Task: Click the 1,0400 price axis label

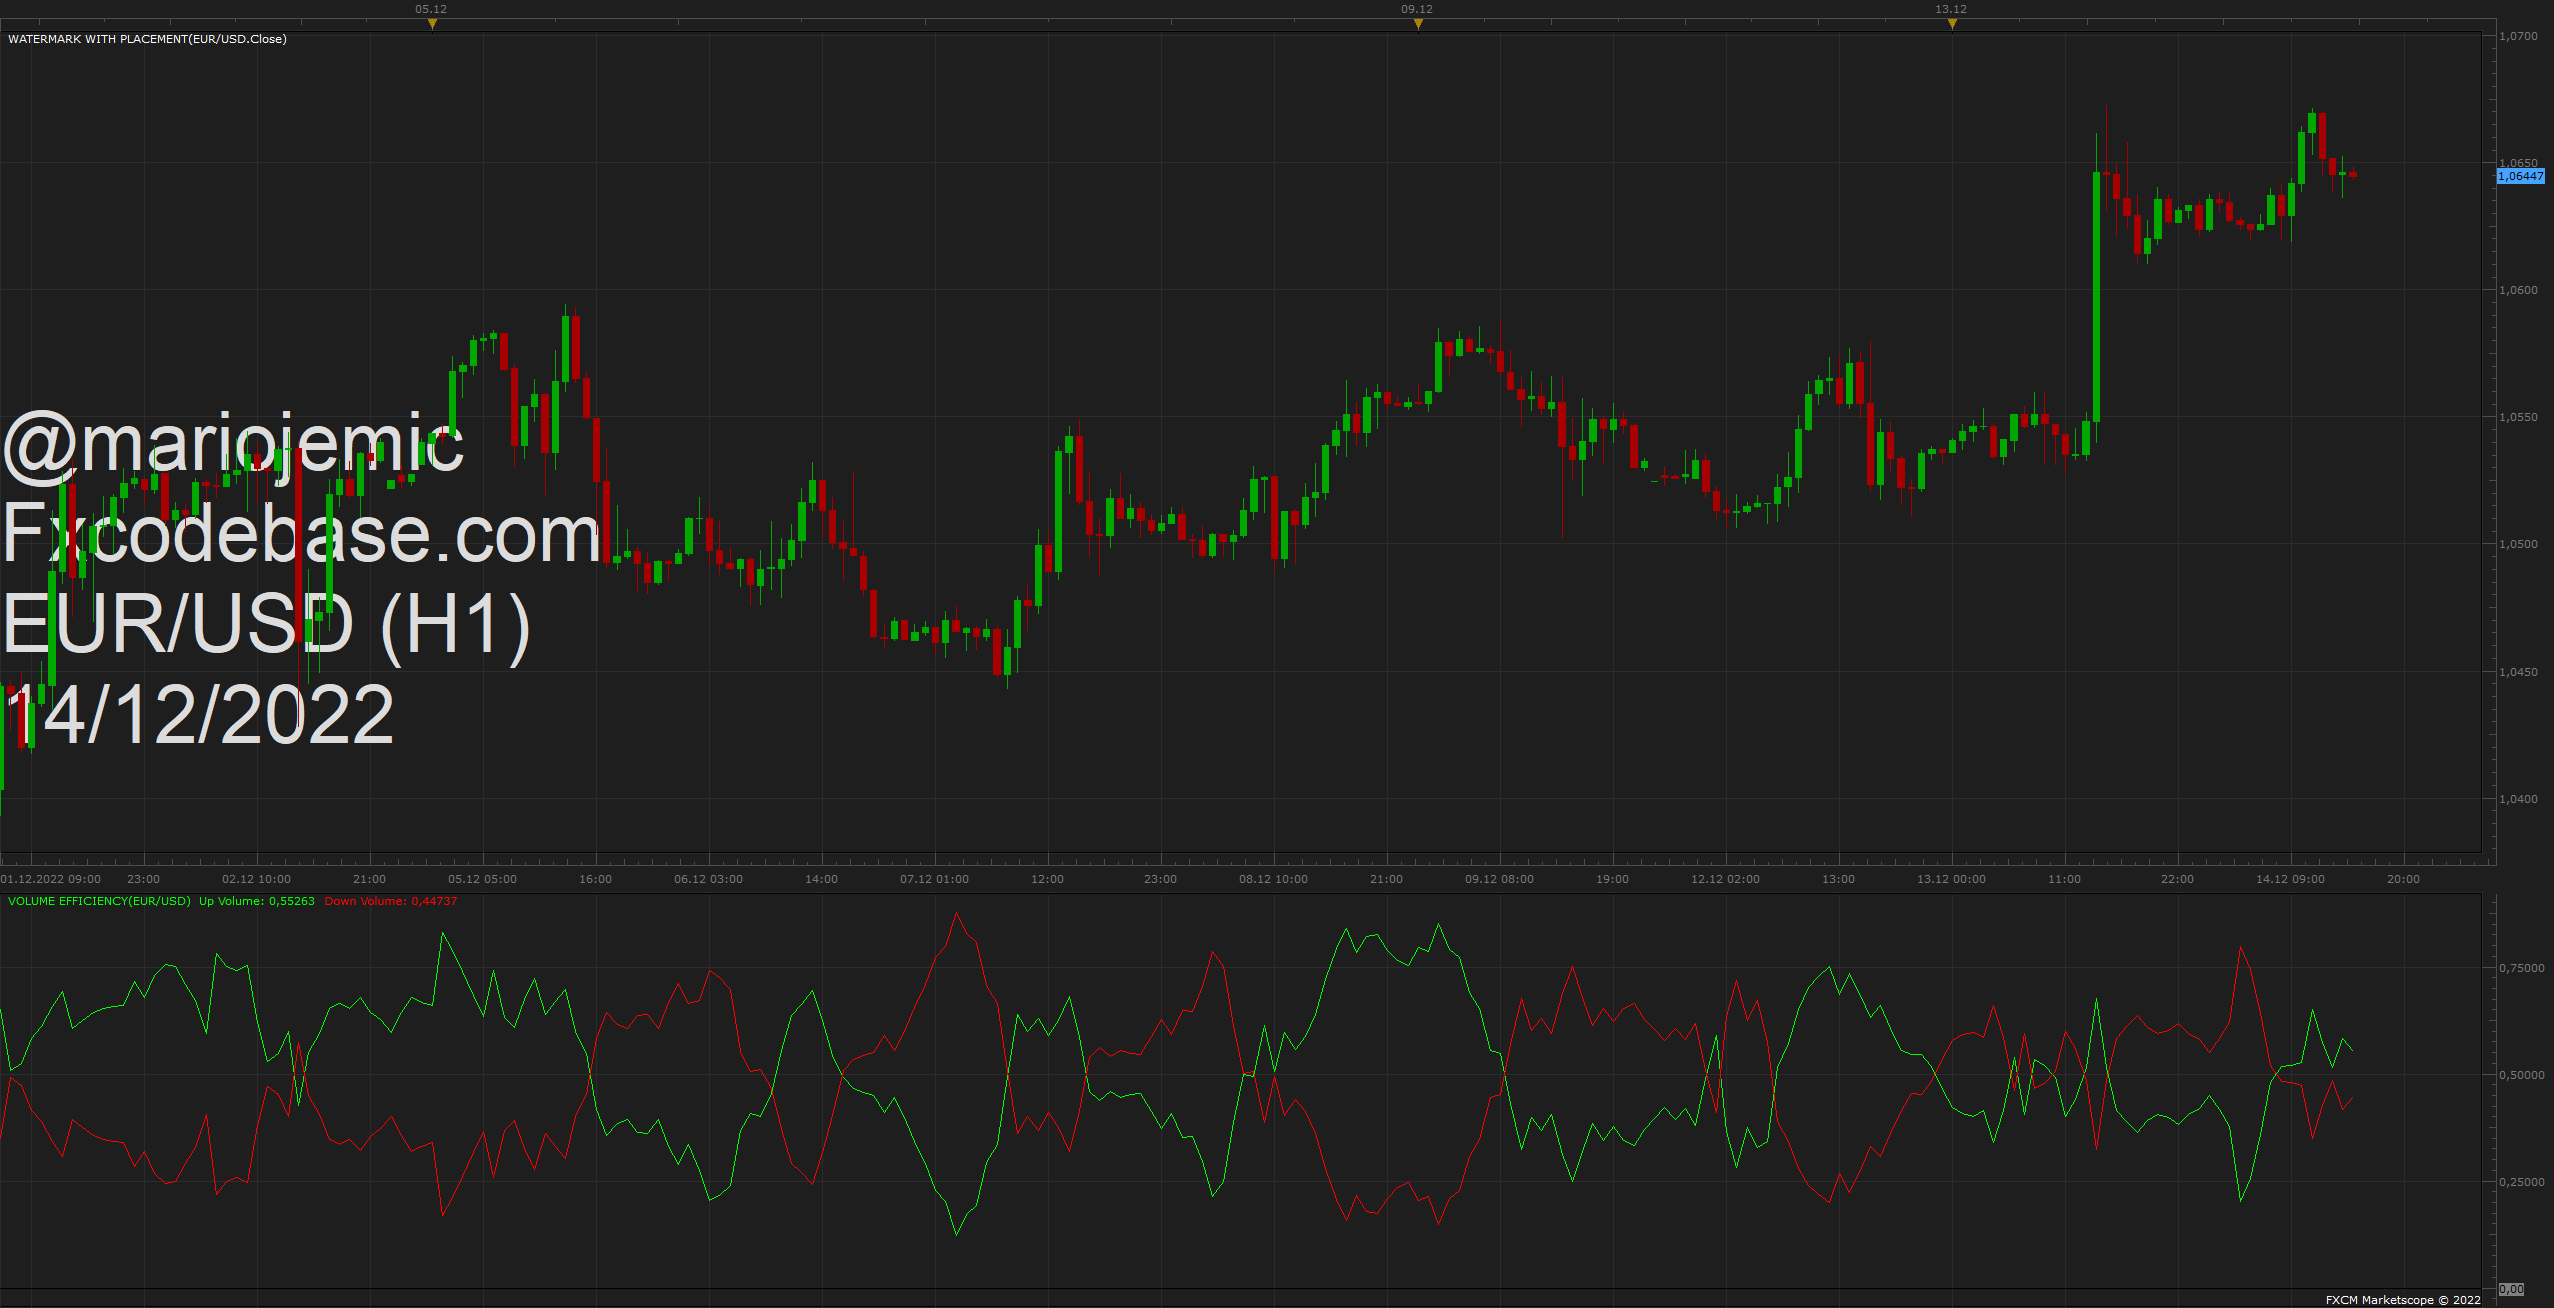Action: pos(2518,799)
